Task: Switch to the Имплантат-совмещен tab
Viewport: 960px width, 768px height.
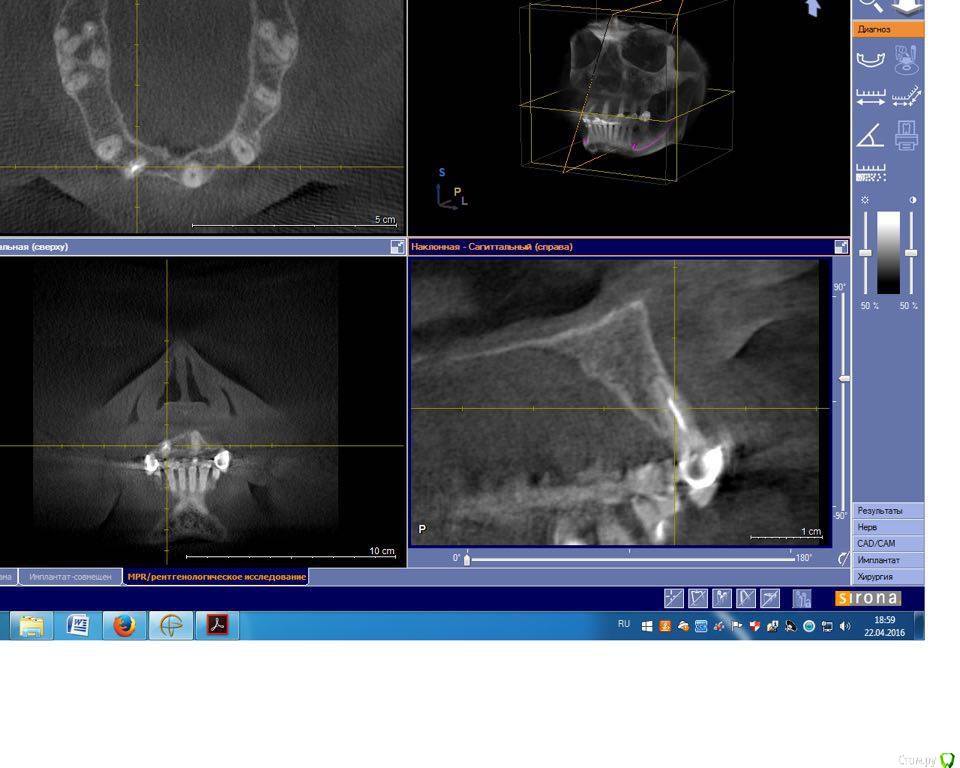Action: pyautogui.click(x=70, y=577)
